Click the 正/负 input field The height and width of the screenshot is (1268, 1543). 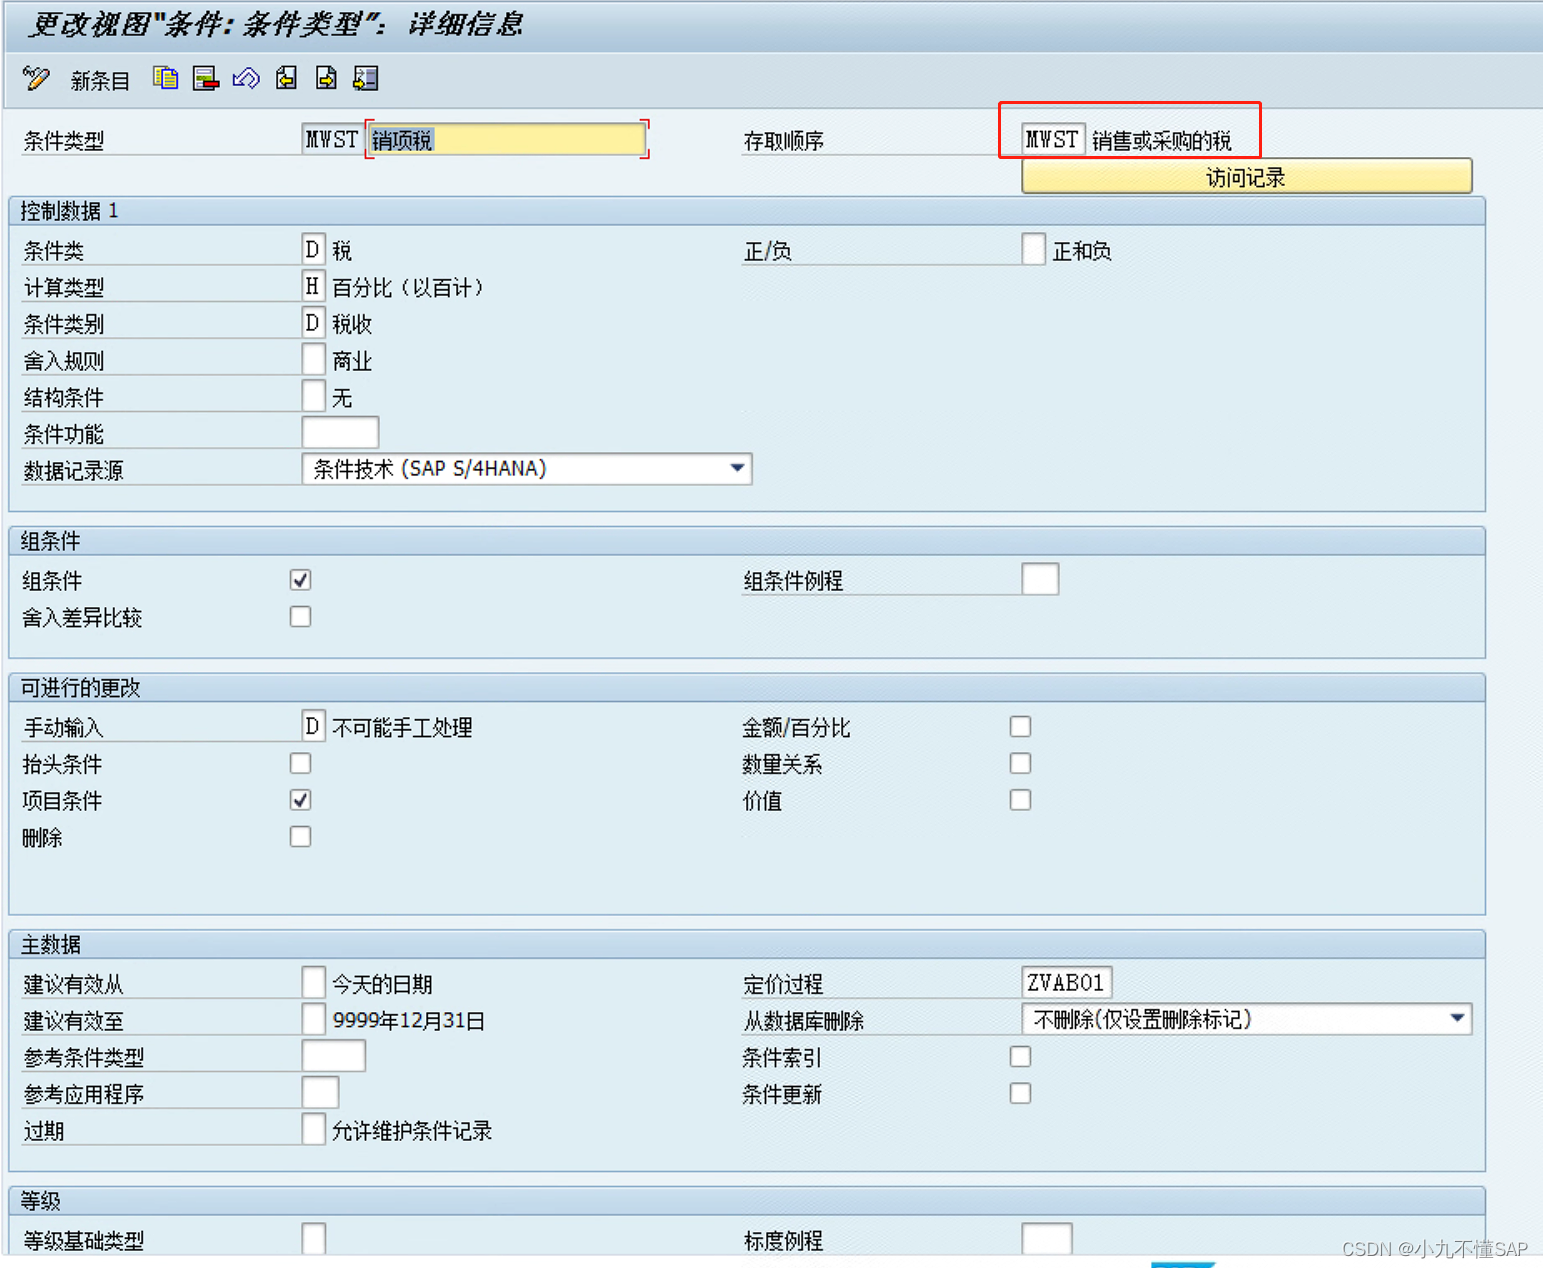point(1033,249)
